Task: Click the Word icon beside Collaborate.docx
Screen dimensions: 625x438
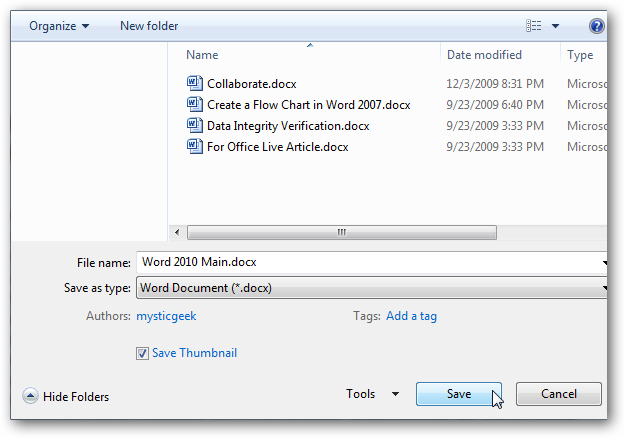Action: [195, 83]
